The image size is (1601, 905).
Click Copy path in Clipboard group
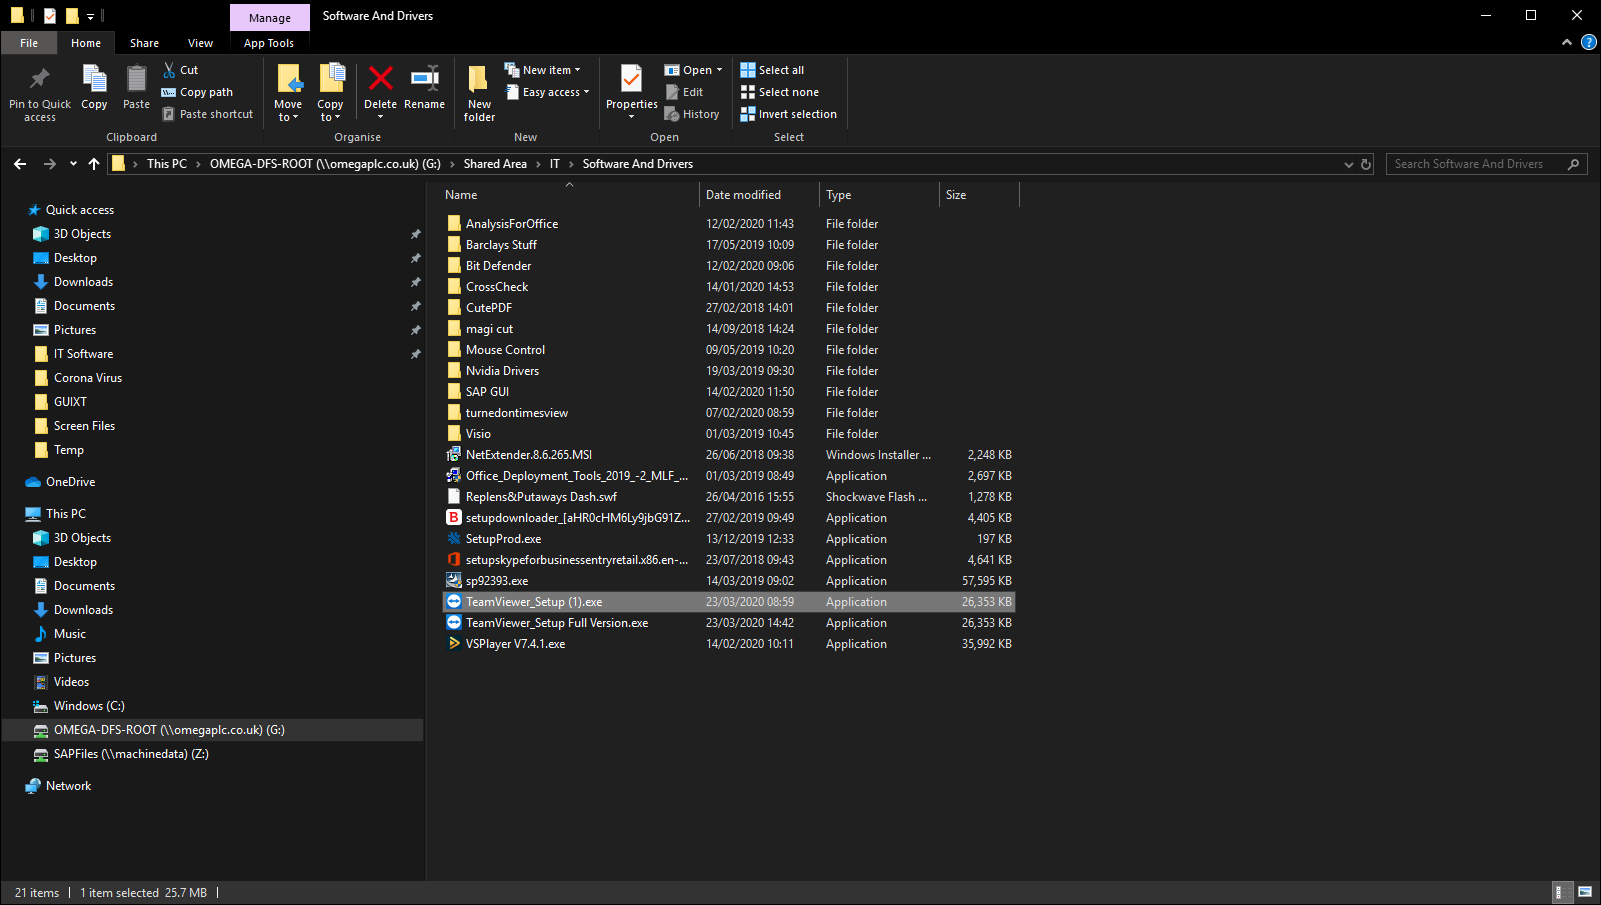coord(198,92)
